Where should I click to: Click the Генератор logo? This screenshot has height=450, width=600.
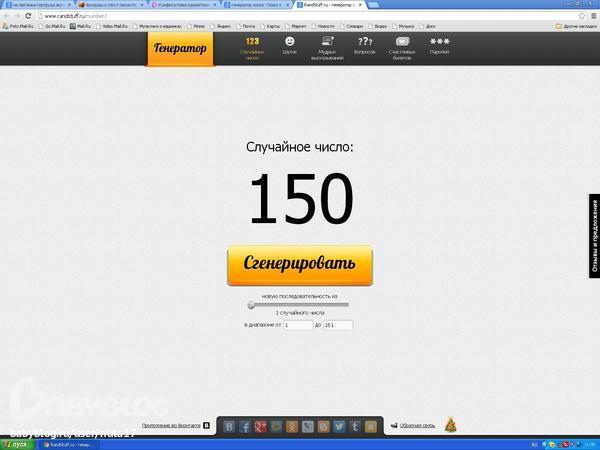[180, 48]
